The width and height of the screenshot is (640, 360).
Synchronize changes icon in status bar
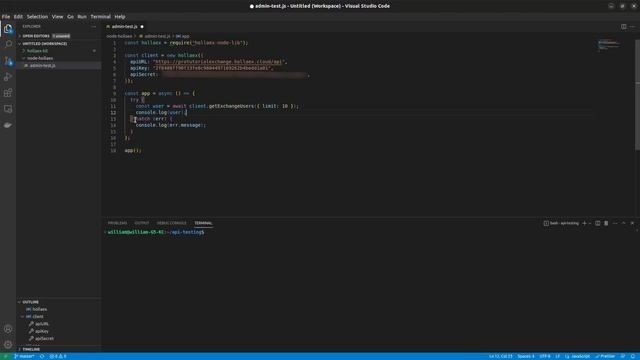tap(42, 356)
